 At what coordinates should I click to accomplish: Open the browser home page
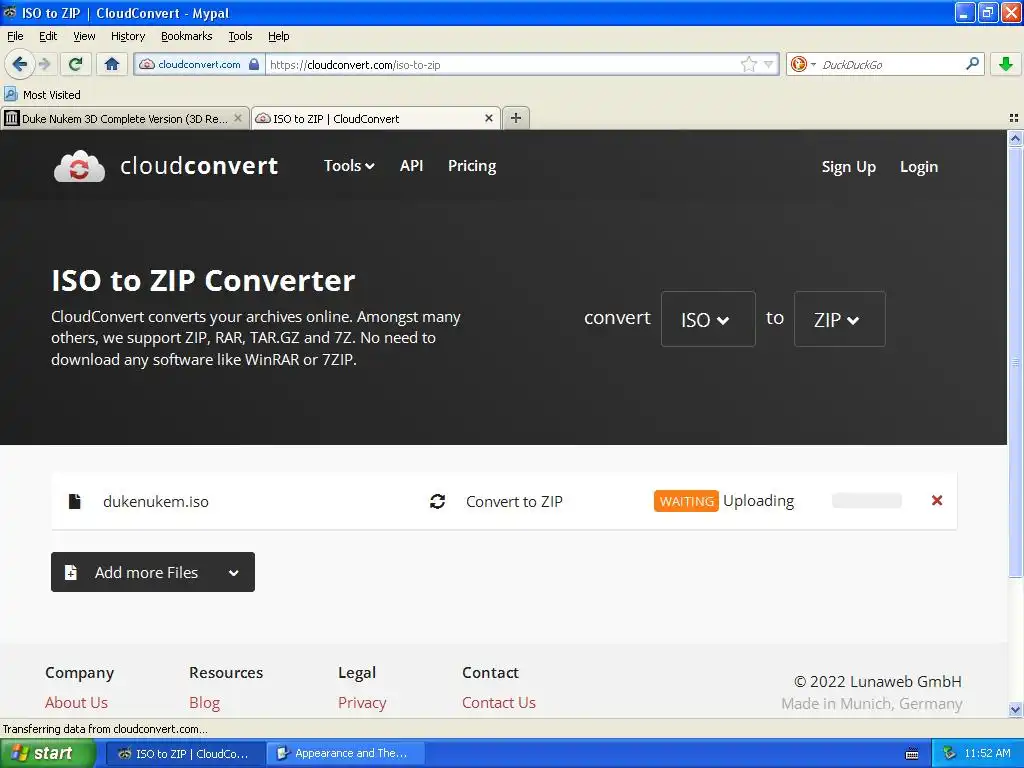(x=112, y=64)
